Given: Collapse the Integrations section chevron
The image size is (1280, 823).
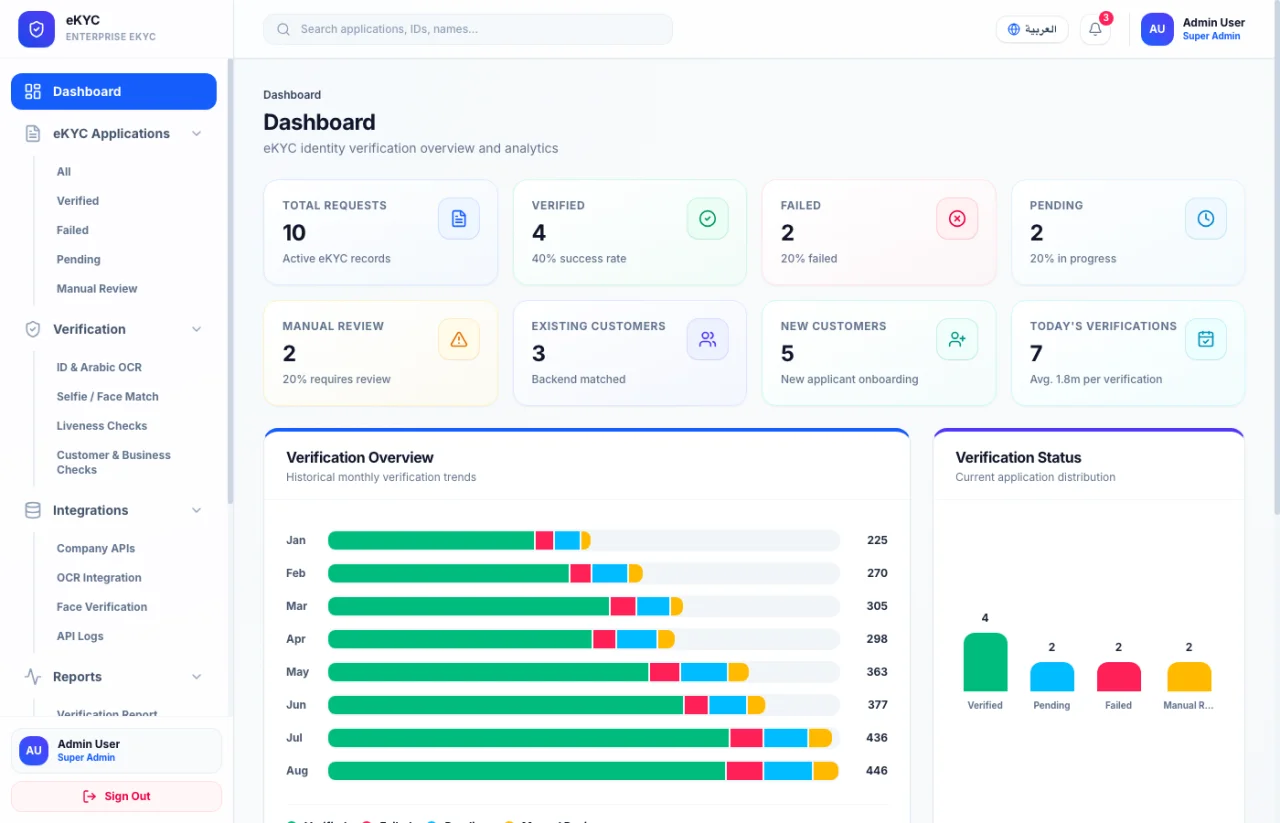Looking at the screenshot, I should (x=196, y=510).
